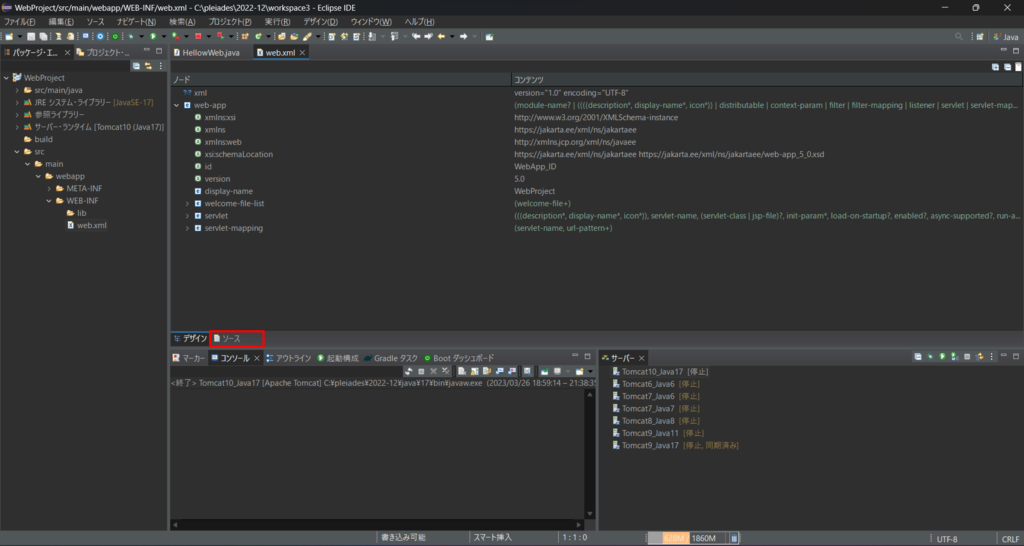Collapse the WEB-INF folder in tree
Viewport: 1024px width, 546px height.
point(47,200)
